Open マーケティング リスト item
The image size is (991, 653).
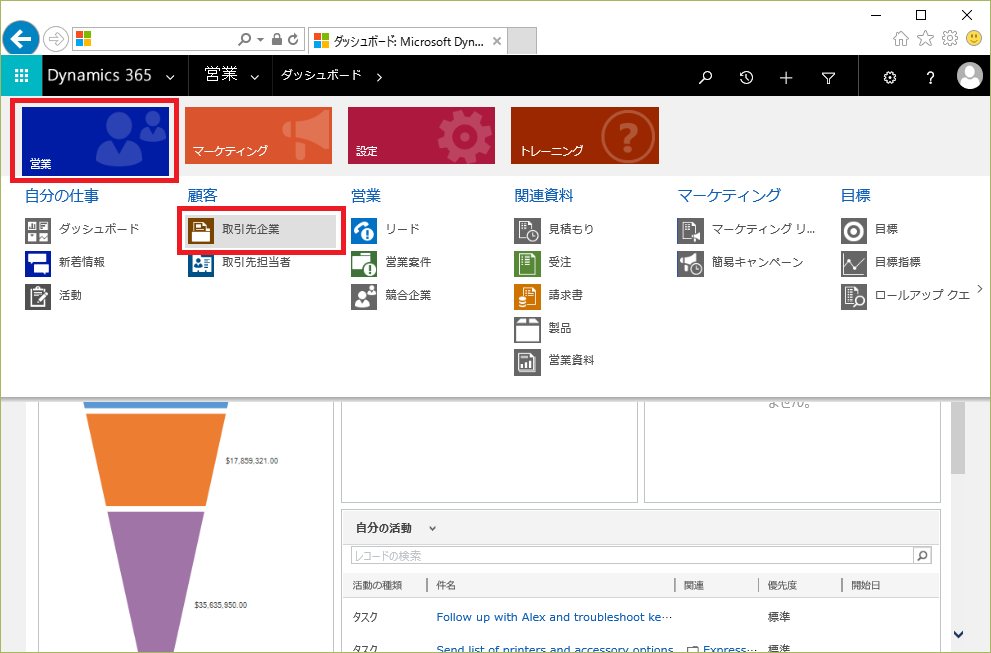(746, 229)
